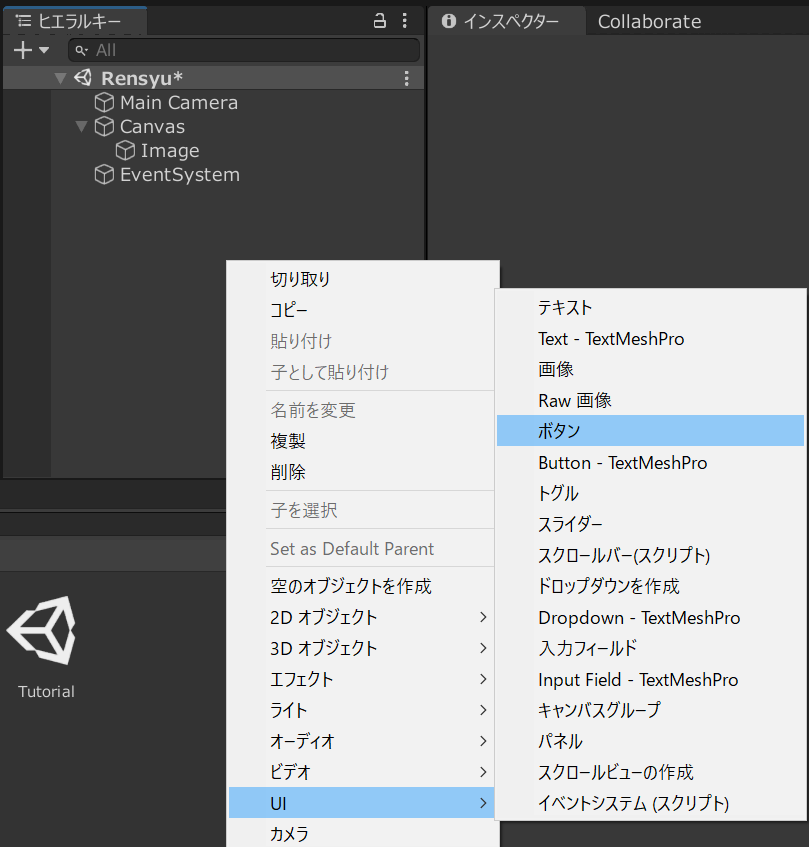The image size is (809, 847).
Task: Select スライダー in the UI submenu
Action: [x=570, y=524]
